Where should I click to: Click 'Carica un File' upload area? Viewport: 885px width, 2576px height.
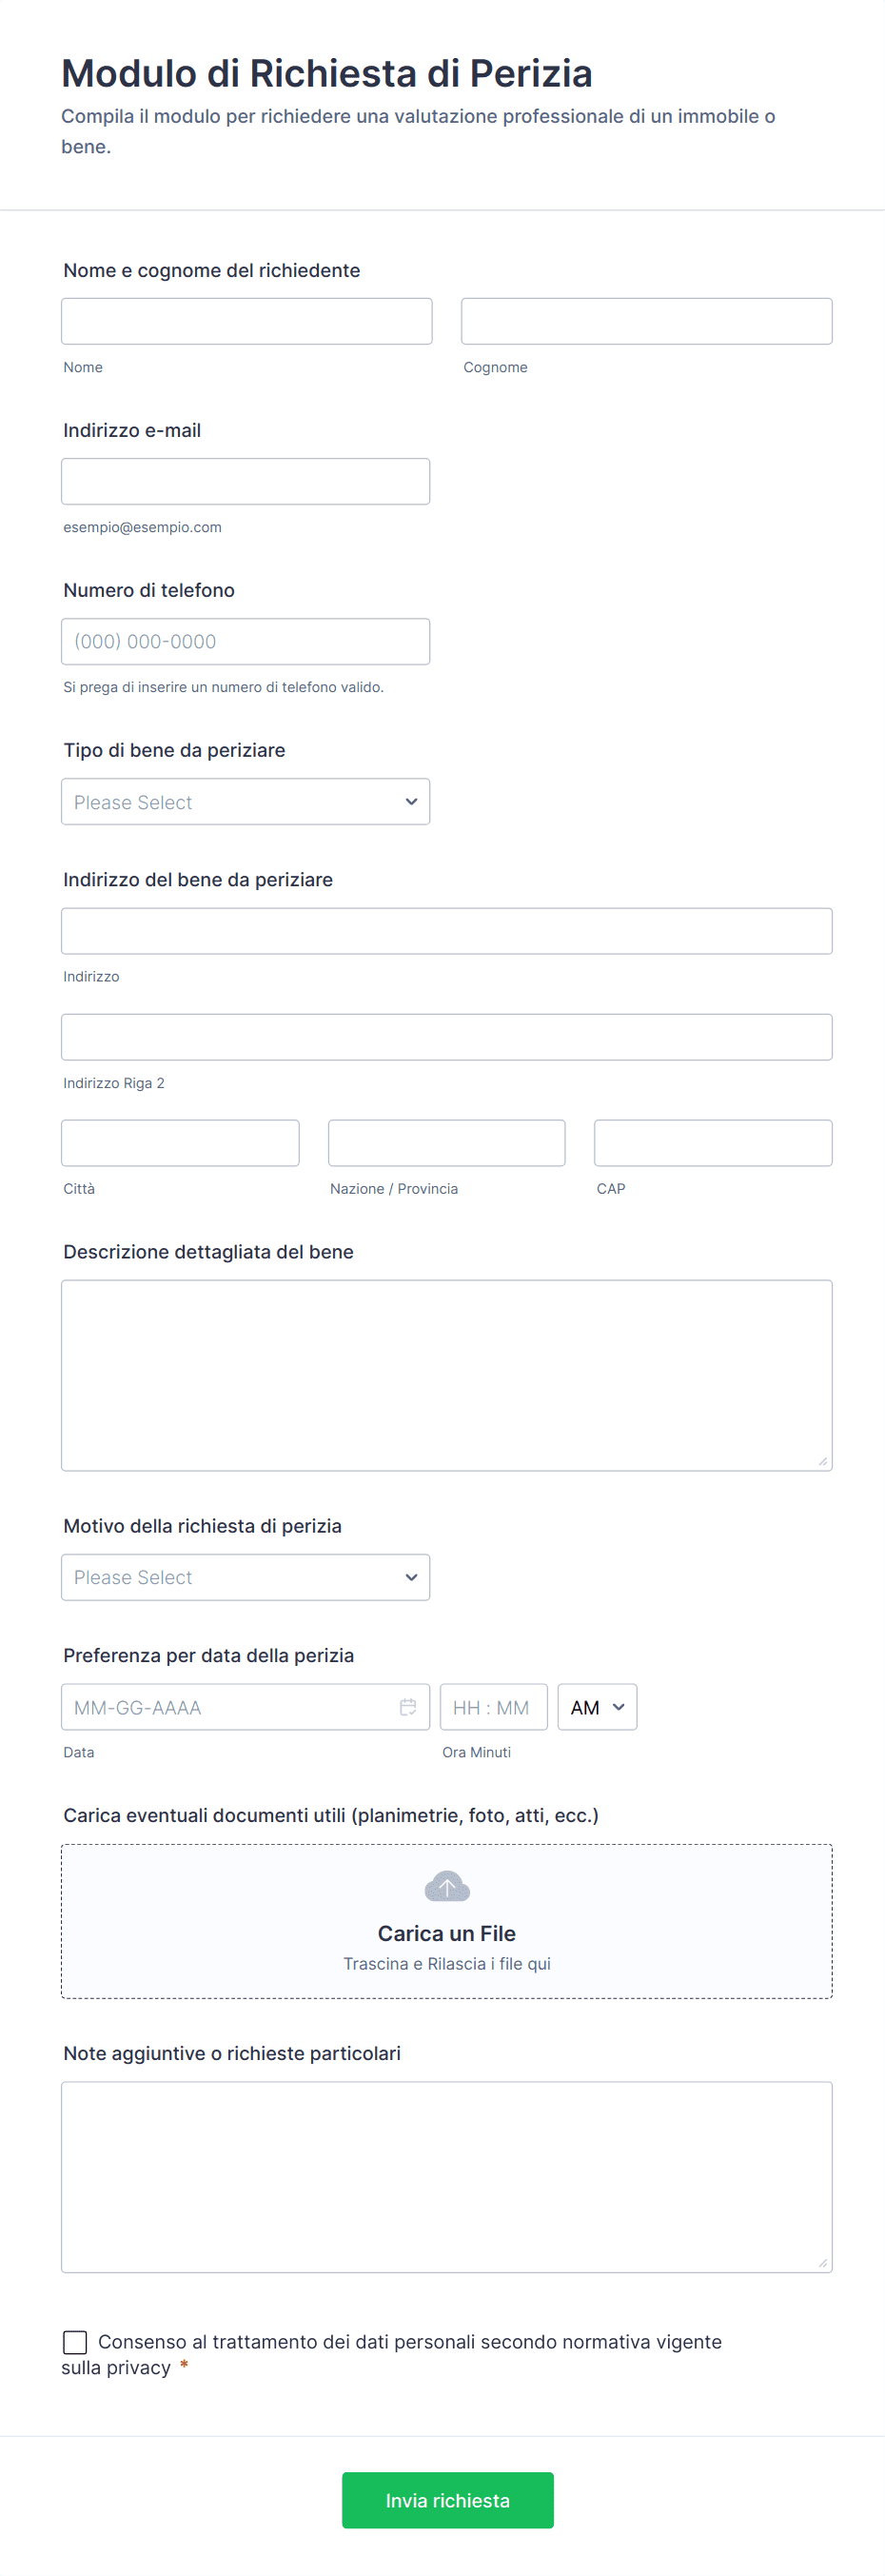pyautogui.click(x=447, y=1932)
